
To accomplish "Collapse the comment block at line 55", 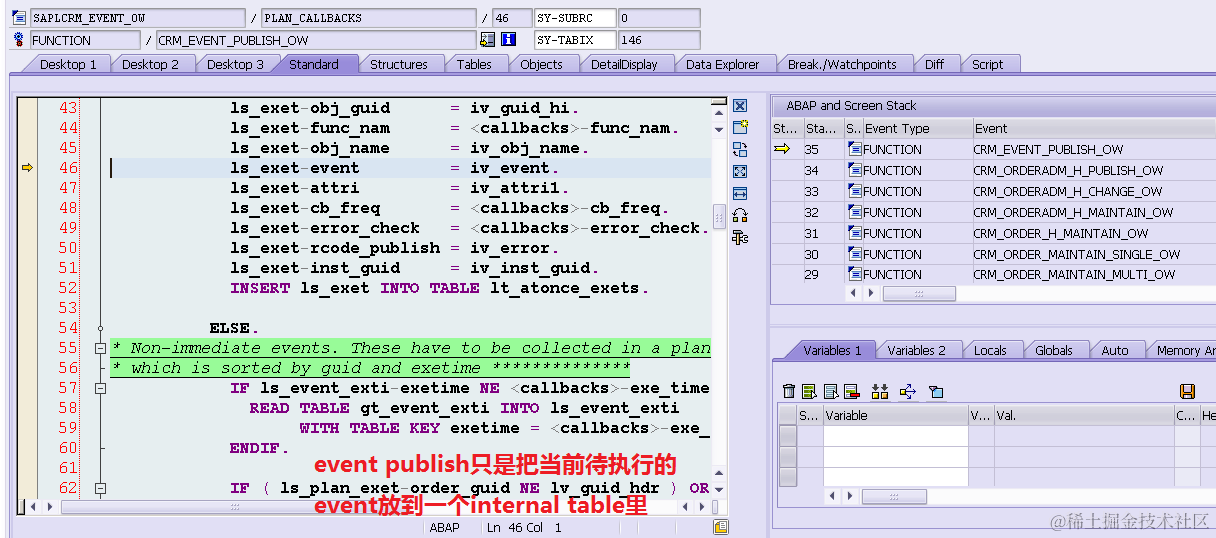I will pos(100,348).
